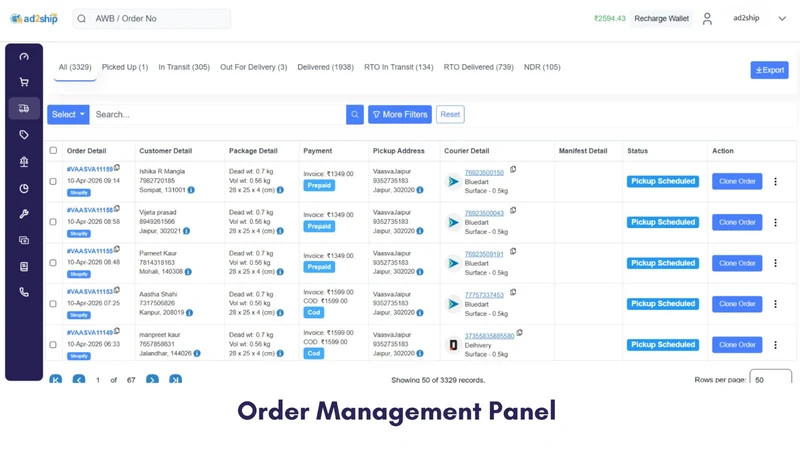Click Pickup Scheduled status for order #VAASVA11158
The height and width of the screenshot is (450, 800).
point(663,222)
